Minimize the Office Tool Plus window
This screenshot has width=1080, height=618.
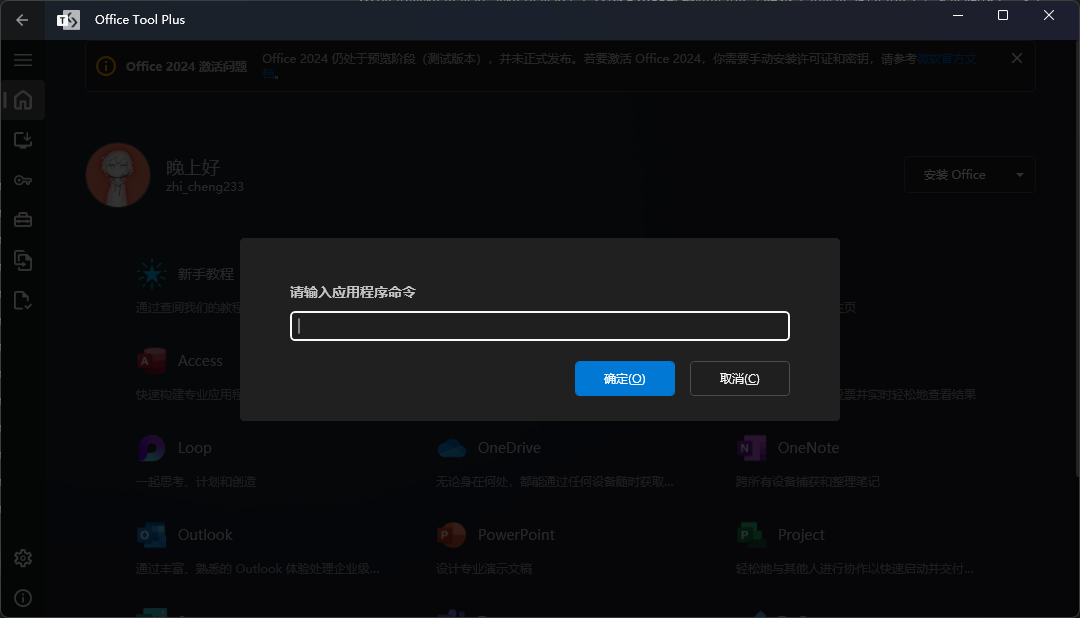coord(957,15)
